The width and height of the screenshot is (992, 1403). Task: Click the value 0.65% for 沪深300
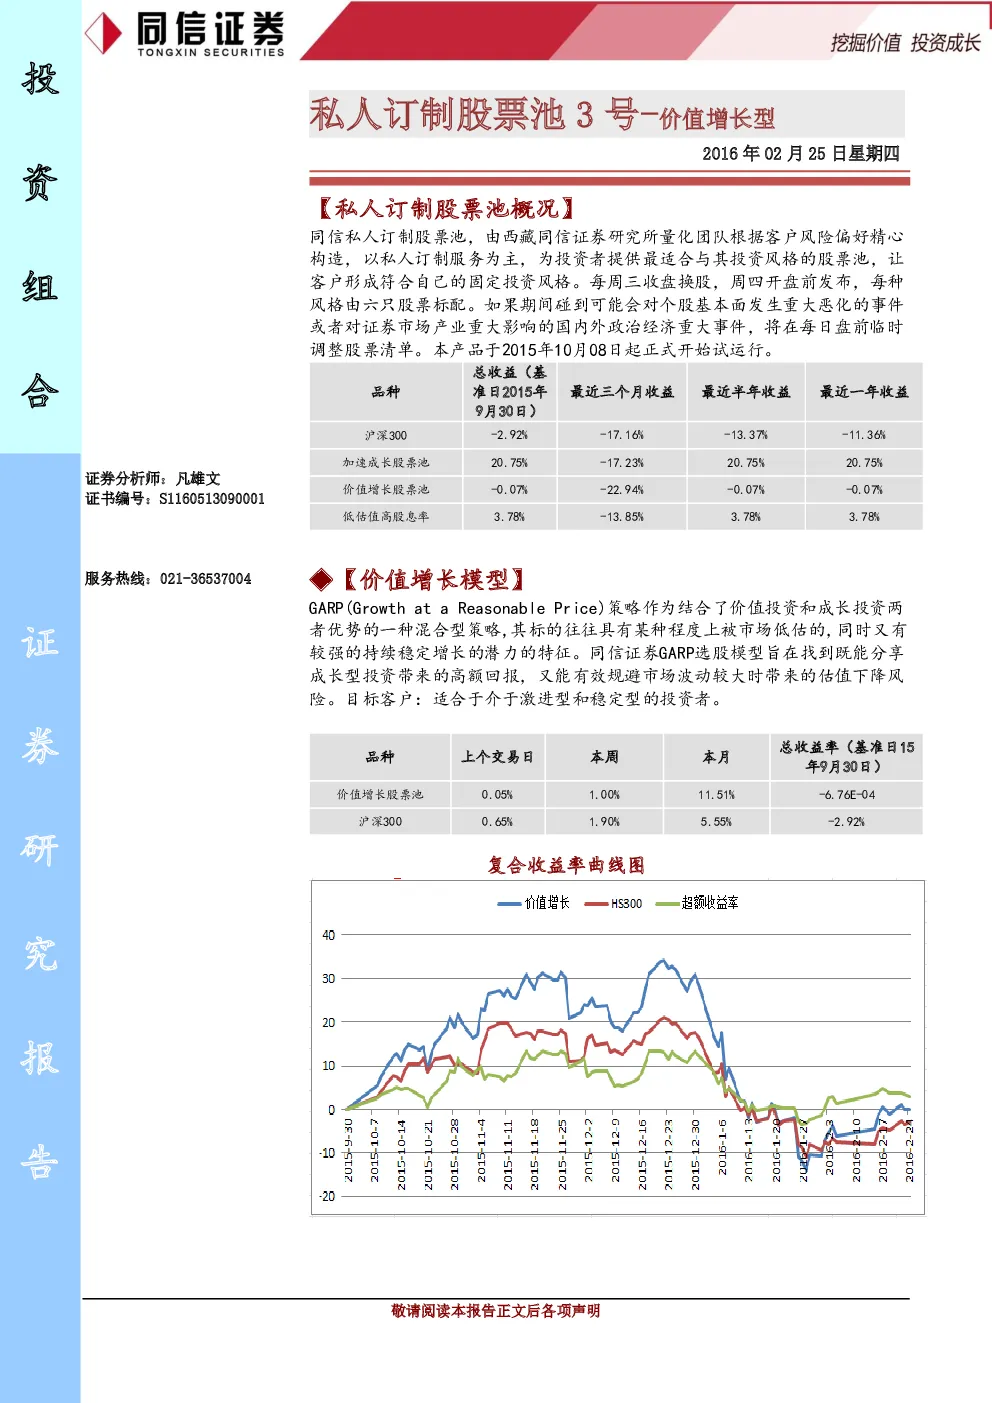coord(497,821)
